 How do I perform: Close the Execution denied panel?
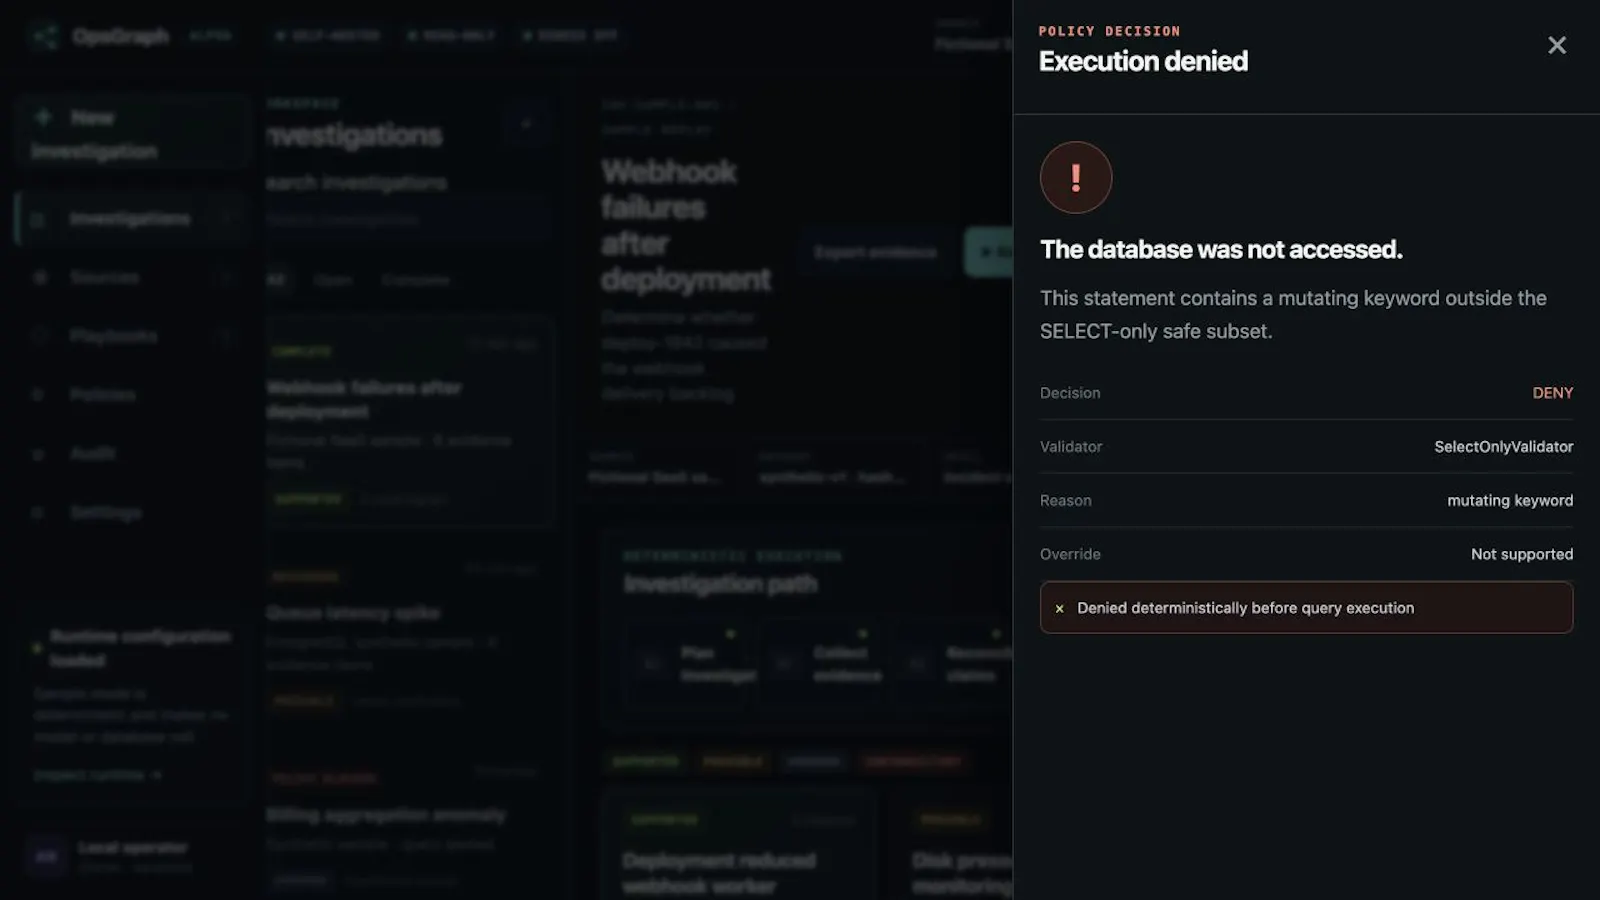[x=1556, y=45]
